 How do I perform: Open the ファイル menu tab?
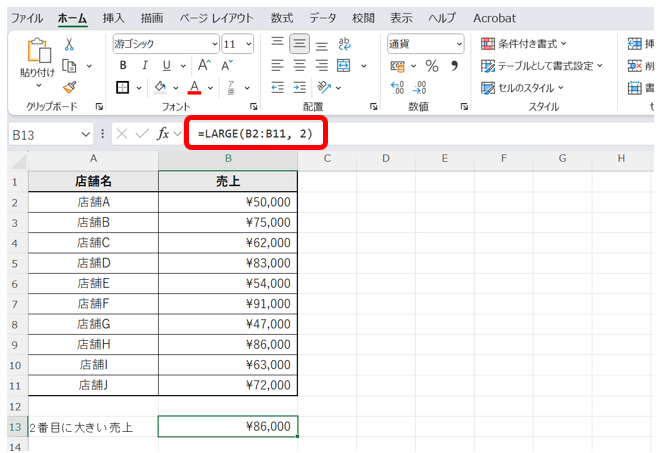click(x=27, y=18)
